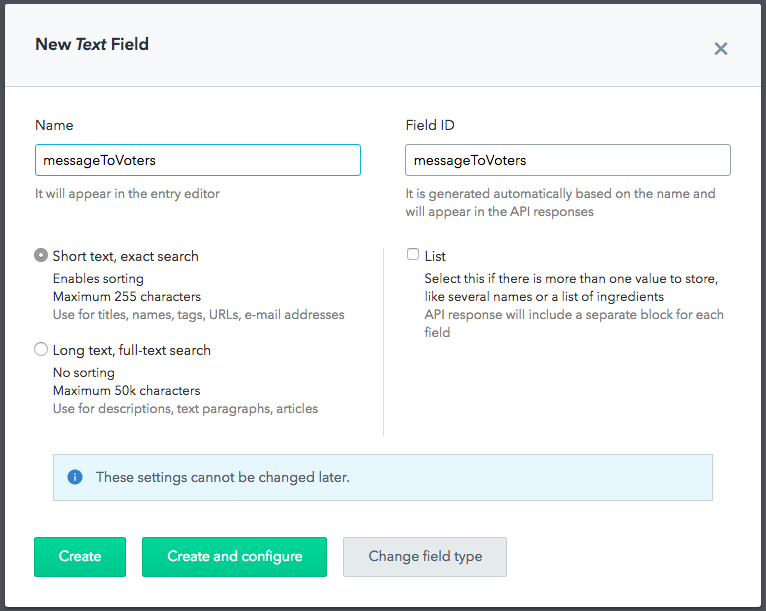The height and width of the screenshot is (611, 766).
Task: Focus the Name input field
Action: (x=198, y=160)
